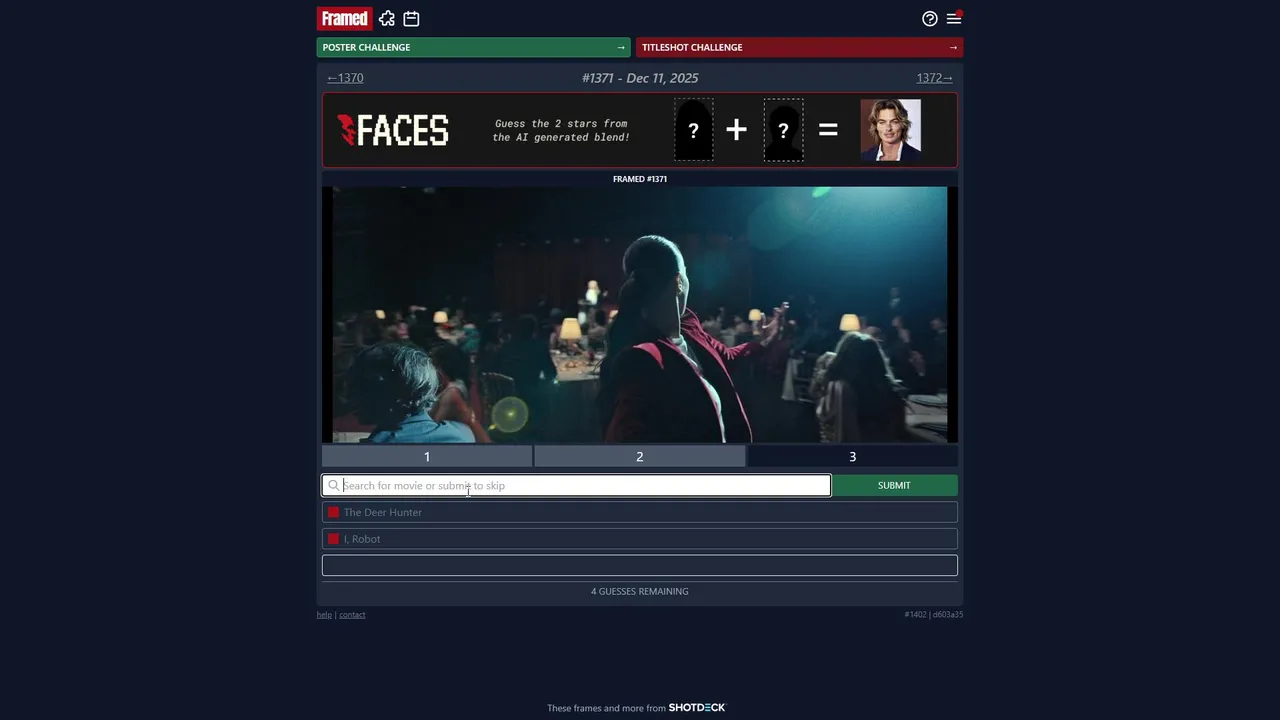Viewport: 1280px width, 720px height.
Task: Click the Framed logo
Action: [345, 18]
